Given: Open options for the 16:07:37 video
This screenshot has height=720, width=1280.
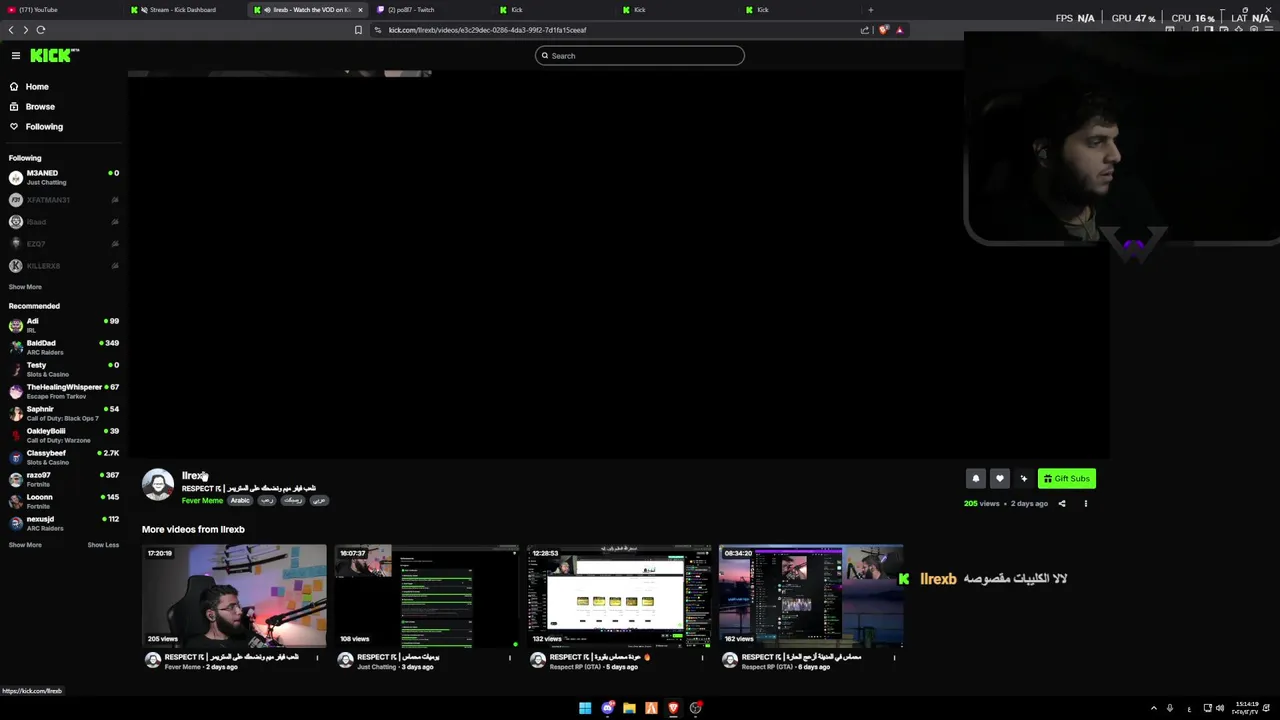Looking at the screenshot, I should [510, 658].
